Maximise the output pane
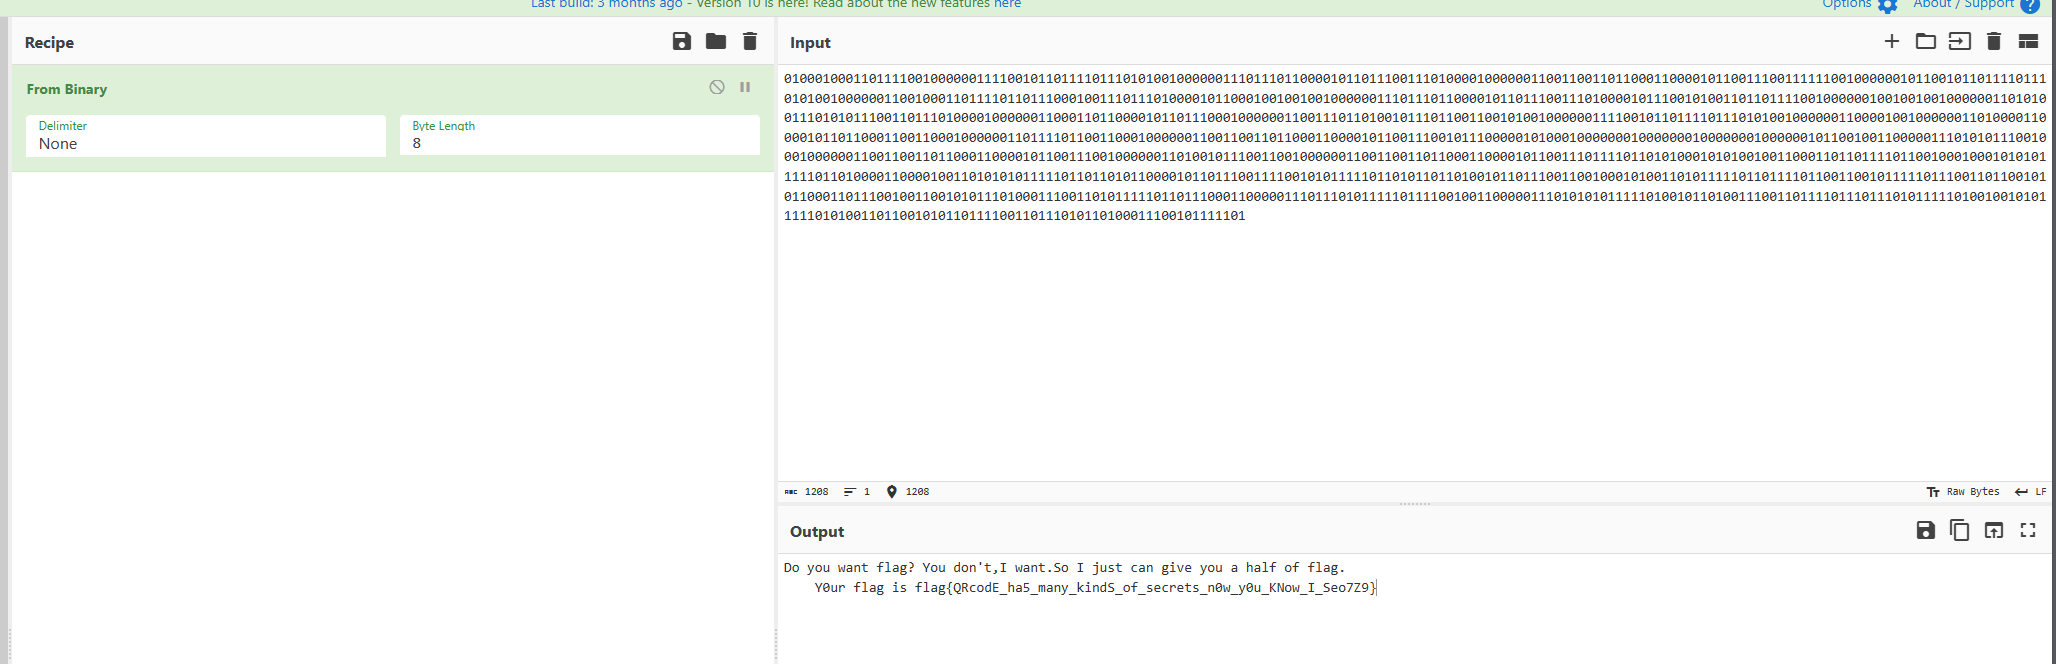Image resolution: width=2056 pixels, height=664 pixels. click(x=2028, y=531)
